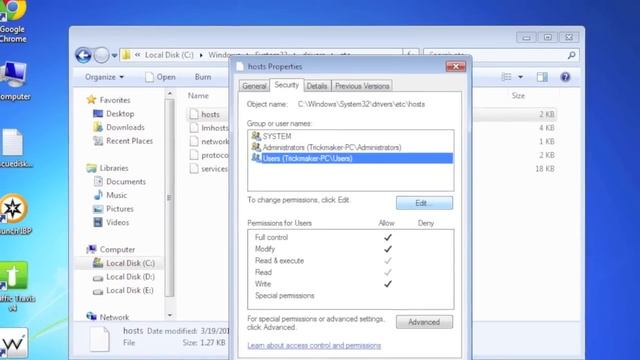Open Explorer help question mark icon
Screen dimensions: 640x360
click(565, 77)
